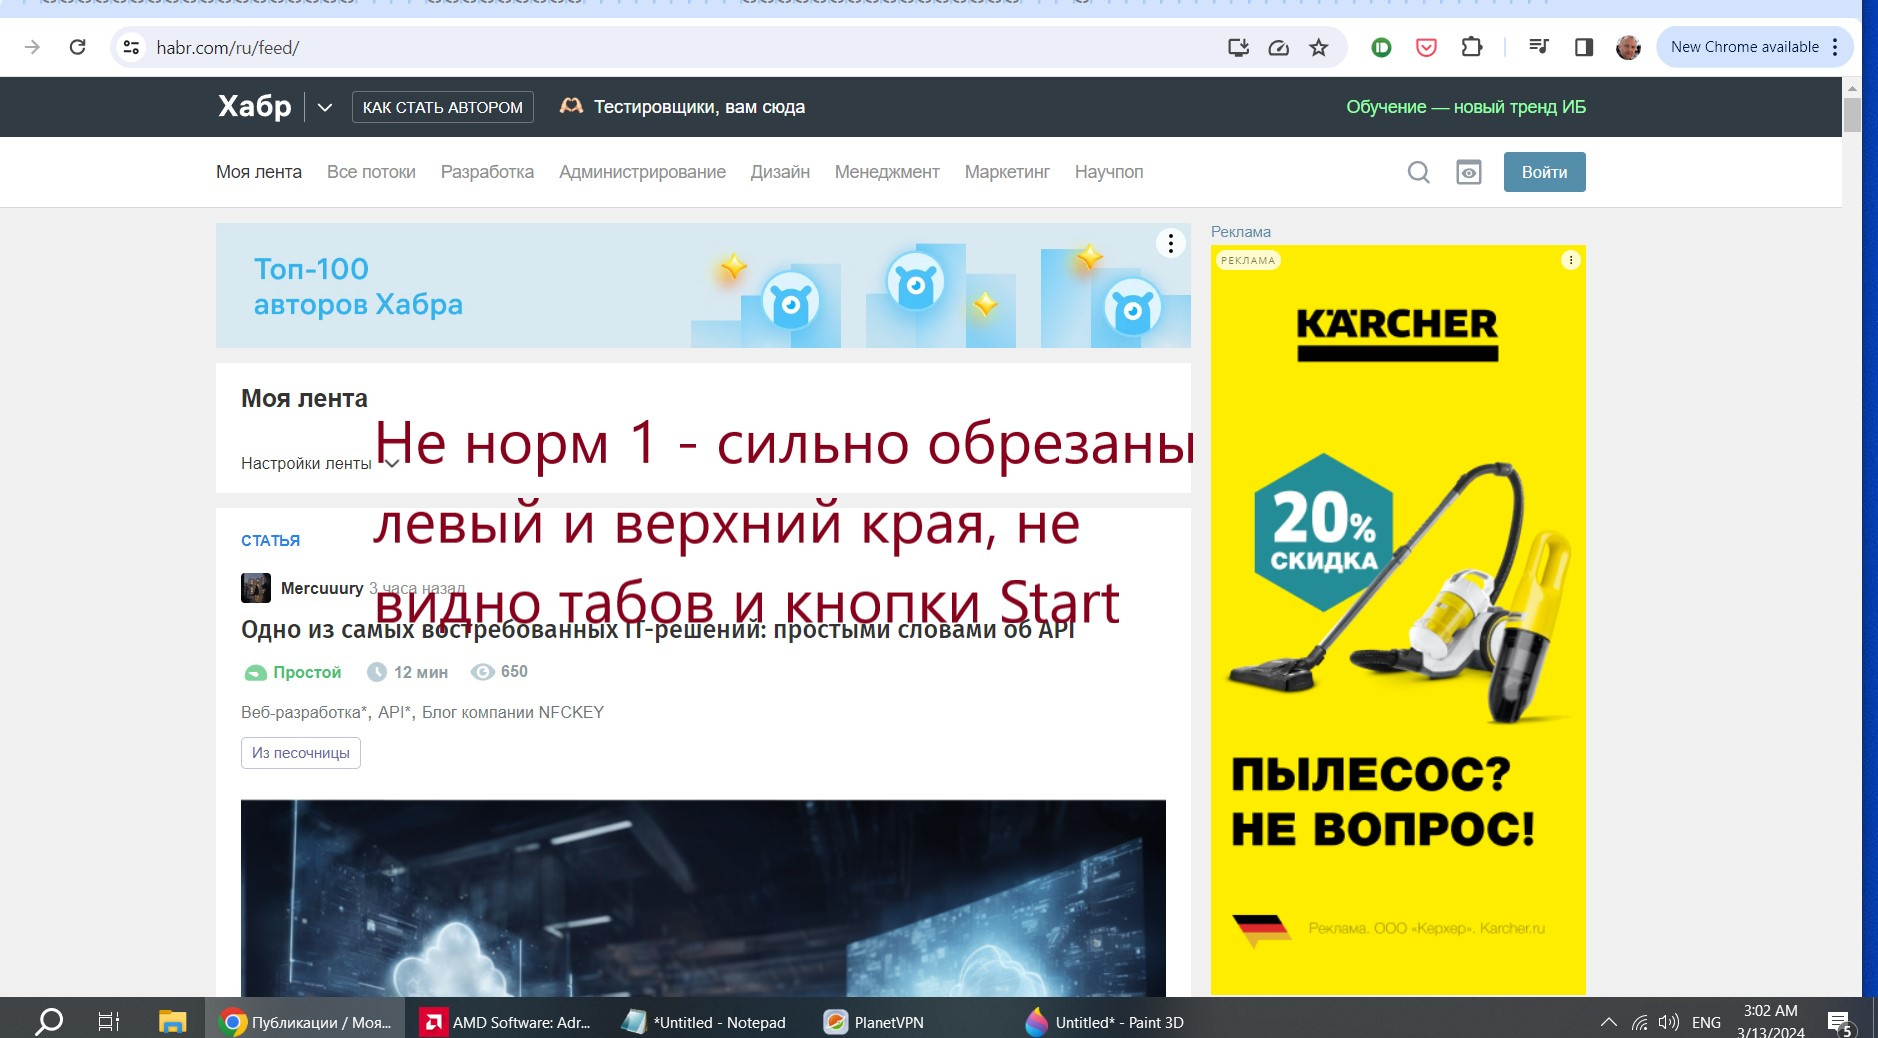Image resolution: width=1878 pixels, height=1038 pixels.
Task: Open Task View in the taskbar
Action: [109, 1021]
